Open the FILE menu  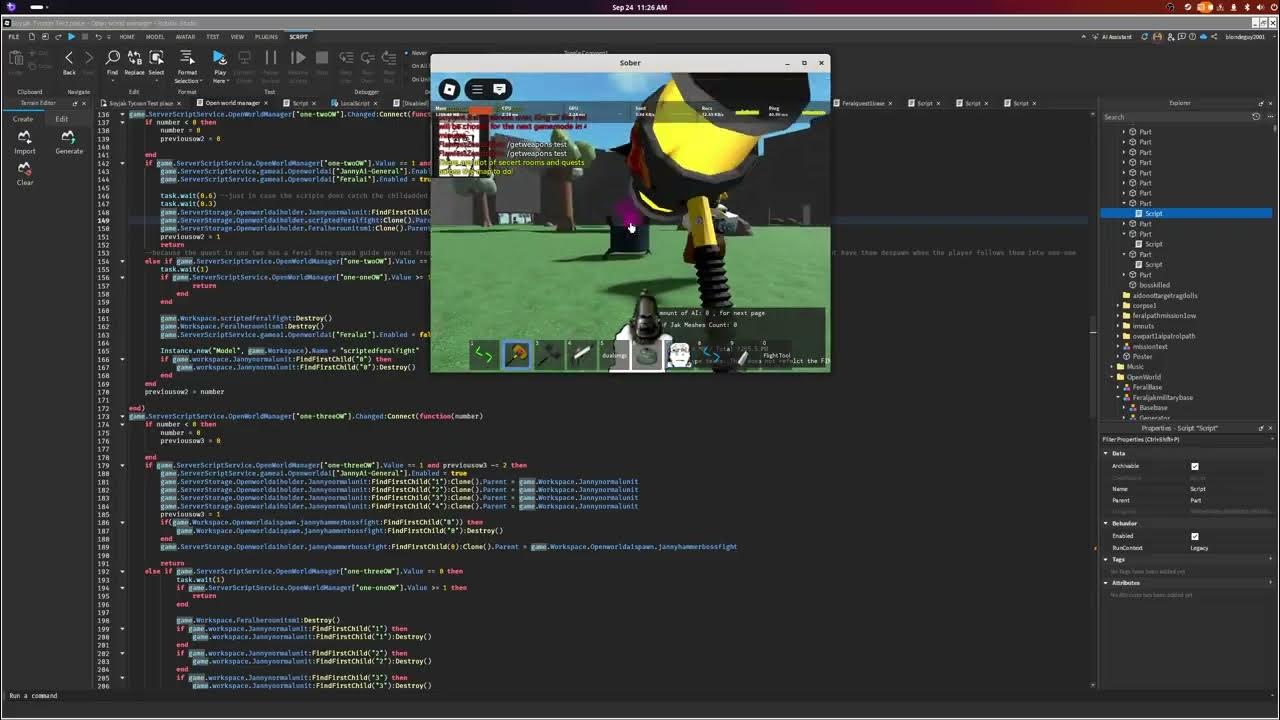14,37
